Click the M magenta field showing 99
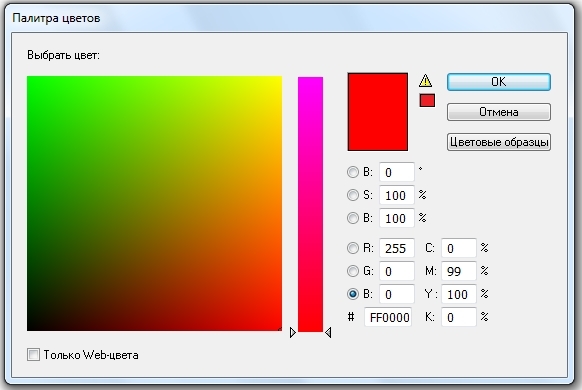Screen dimensions: 582x390 [x=459, y=271]
